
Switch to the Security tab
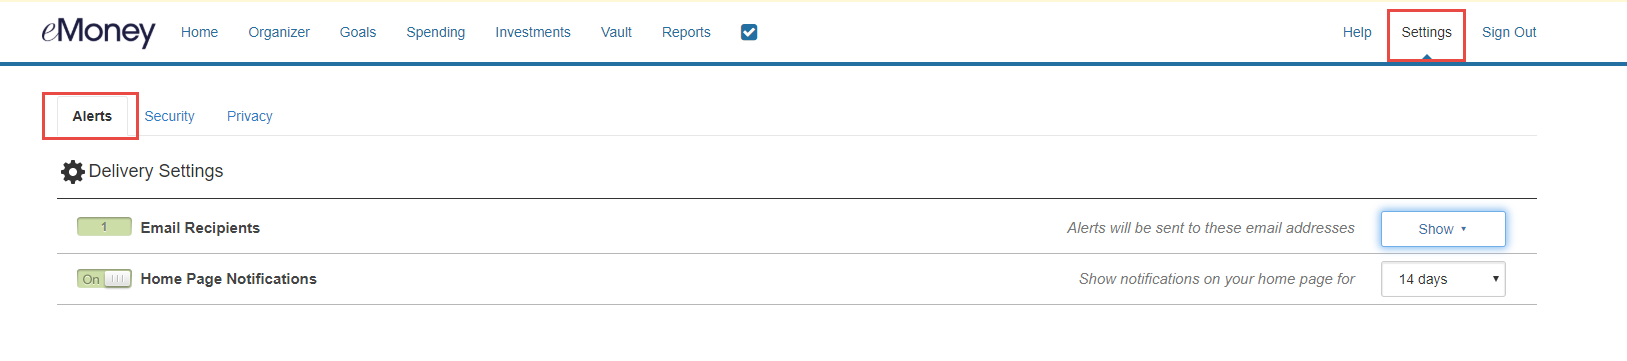coord(170,116)
